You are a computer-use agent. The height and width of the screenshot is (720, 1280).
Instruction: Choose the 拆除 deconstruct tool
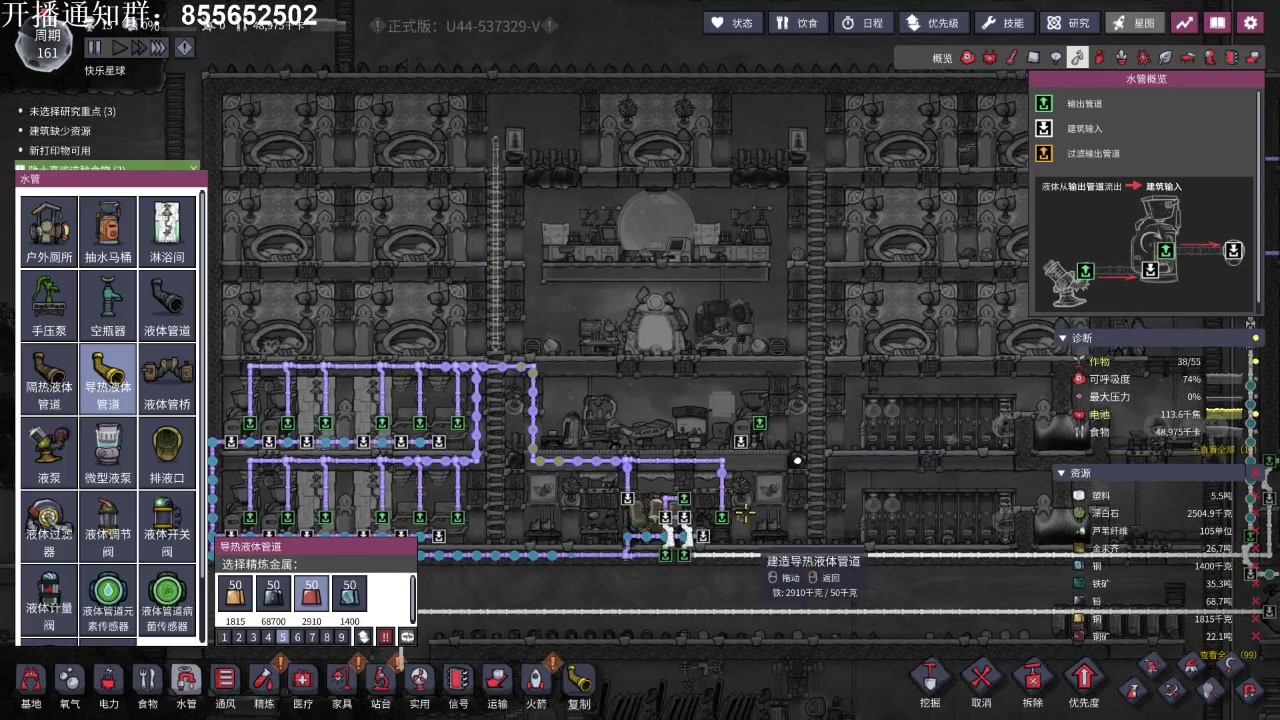[1033, 684]
